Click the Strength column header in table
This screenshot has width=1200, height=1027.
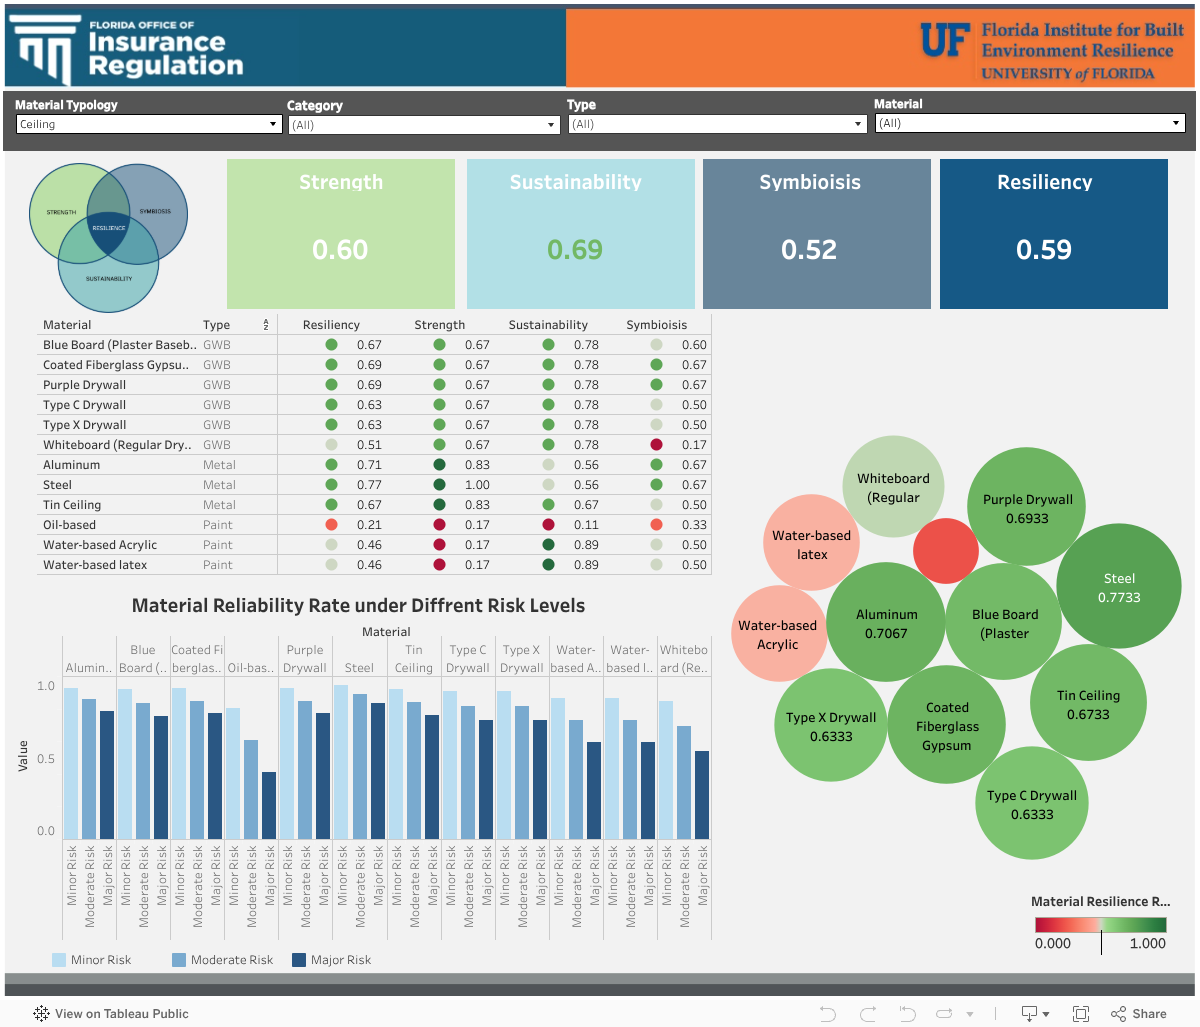[440, 325]
